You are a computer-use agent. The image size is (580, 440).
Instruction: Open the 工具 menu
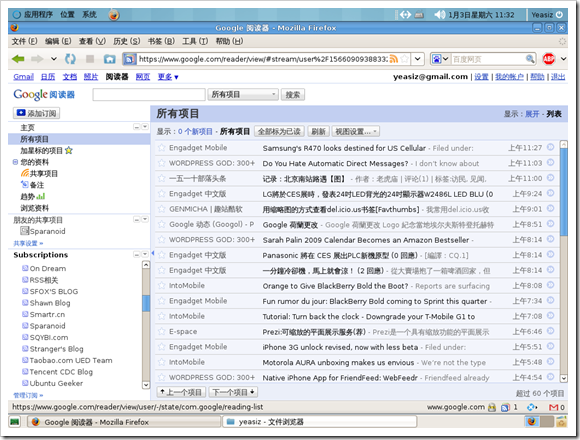coord(195,41)
